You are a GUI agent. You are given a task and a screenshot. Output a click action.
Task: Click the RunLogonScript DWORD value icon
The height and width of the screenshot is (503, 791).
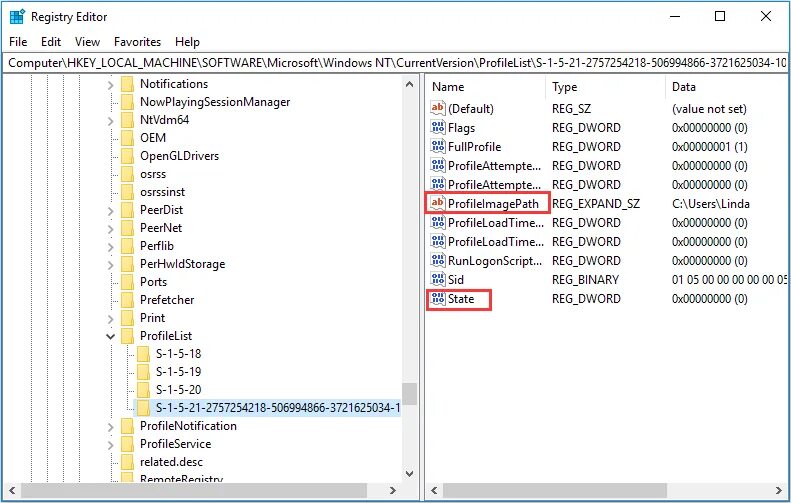click(437, 260)
